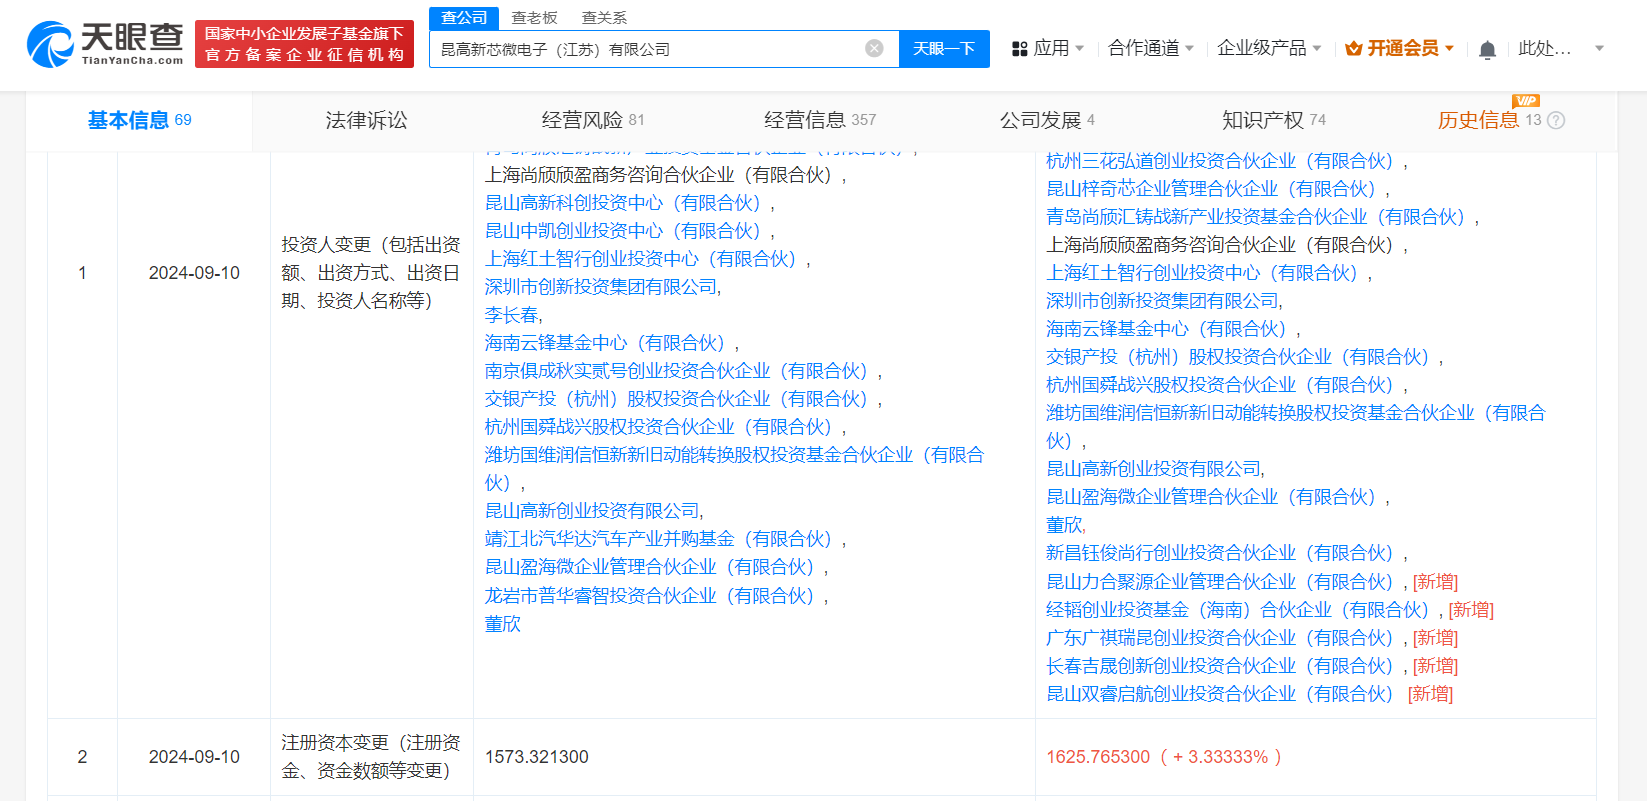Open notifications bell icon

[x=1487, y=49]
